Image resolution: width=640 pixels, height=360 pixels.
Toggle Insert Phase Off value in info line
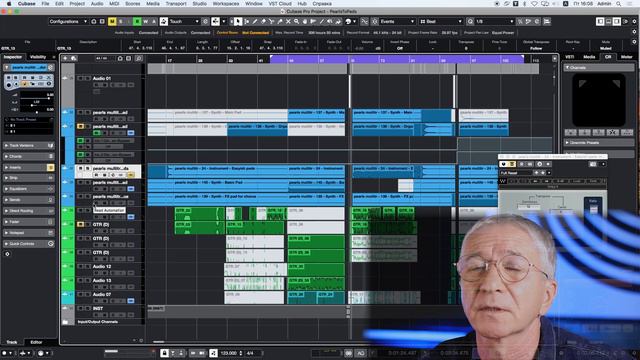tap(400, 48)
